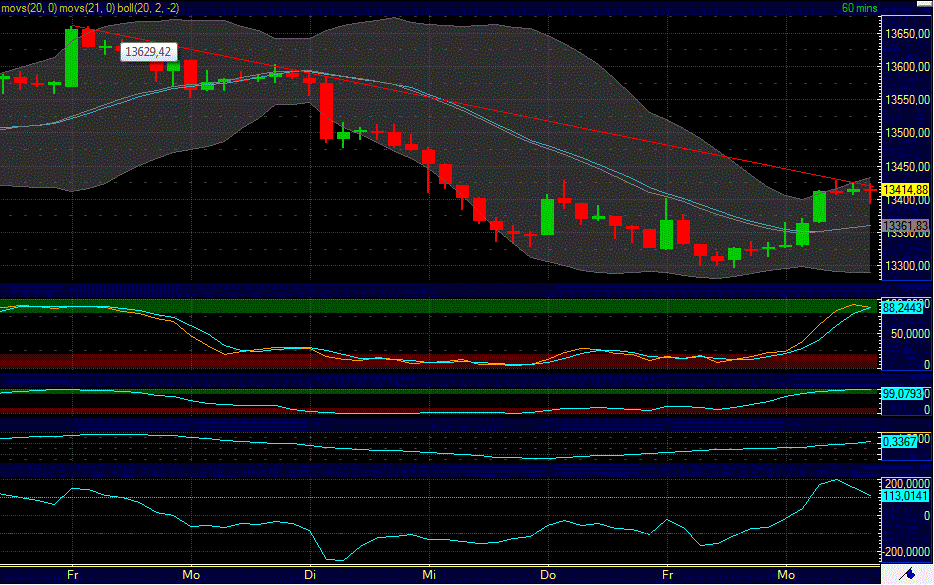Click the 13550,00 price axis label

point(907,100)
